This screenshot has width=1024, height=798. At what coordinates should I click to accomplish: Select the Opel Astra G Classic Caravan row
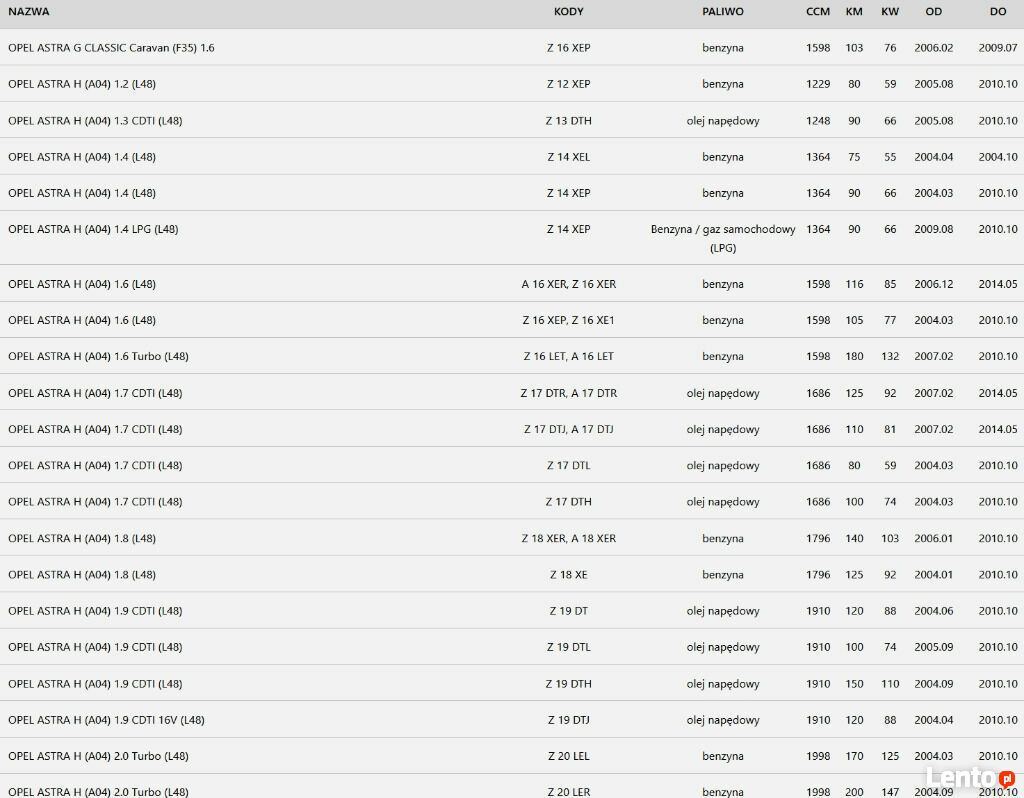[512, 47]
